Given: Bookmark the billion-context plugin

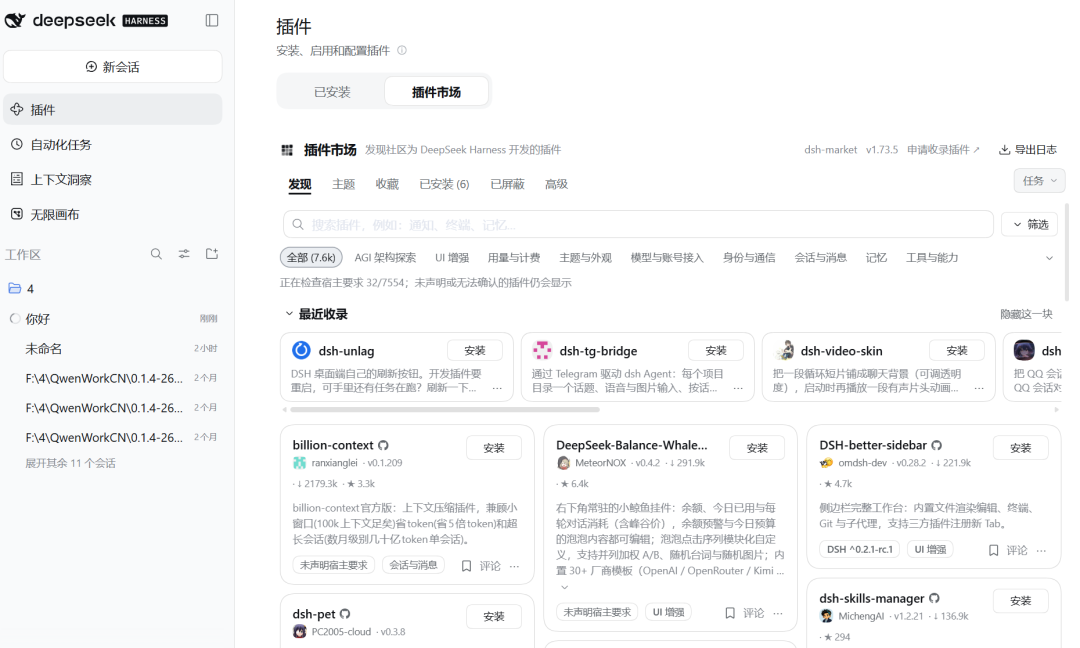Looking at the screenshot, I should coord(466,566).
